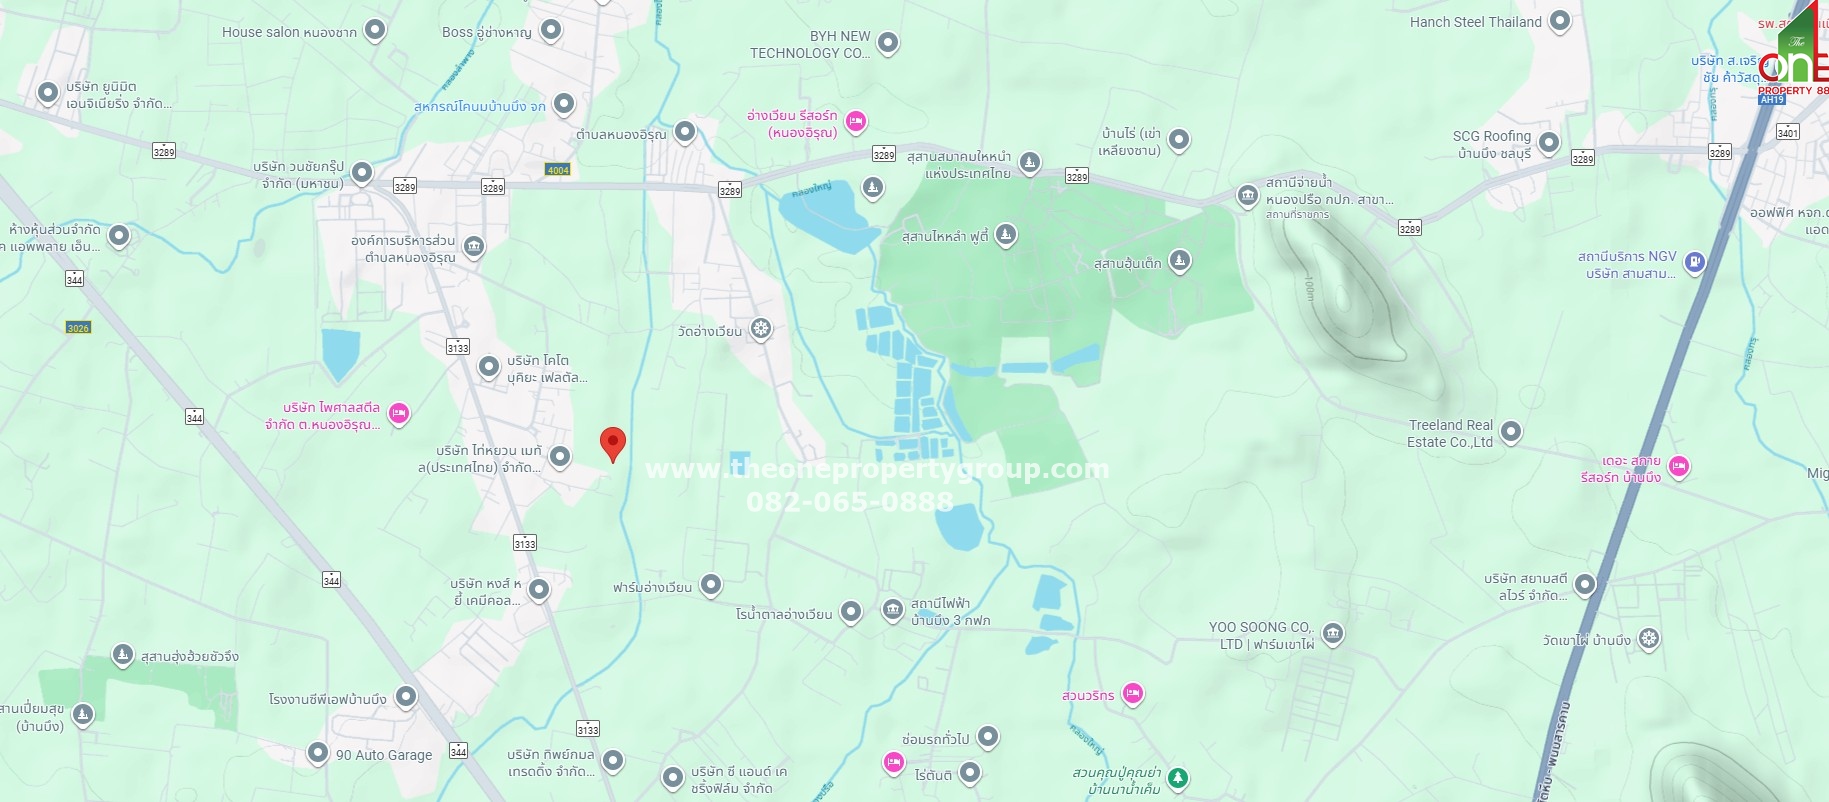This screenshot has height=802, width=1829.
Task: Open the 90 Auto Garage marker
Action: click(317, 753)
